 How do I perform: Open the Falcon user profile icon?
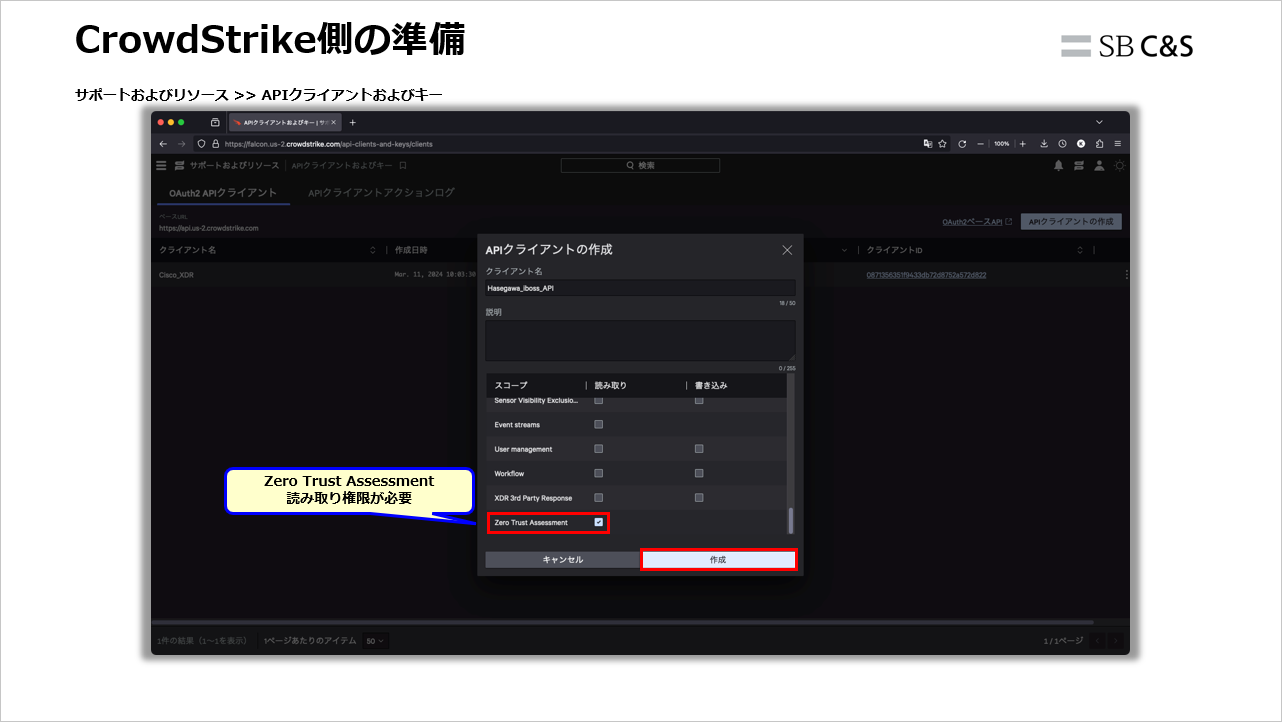click(x=1099, y=165)
